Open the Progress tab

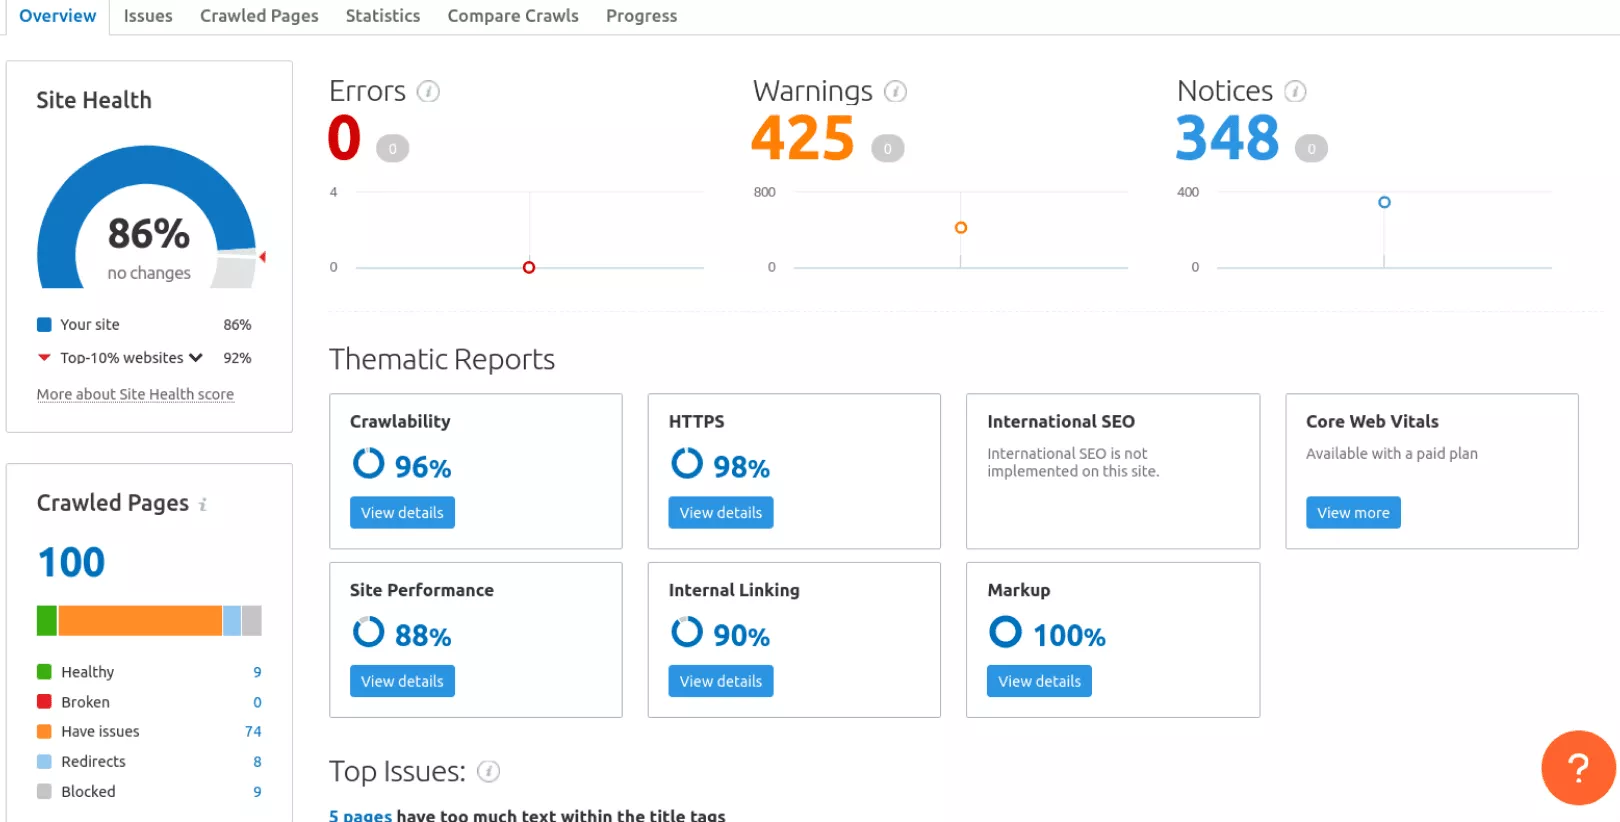point(641,16)
